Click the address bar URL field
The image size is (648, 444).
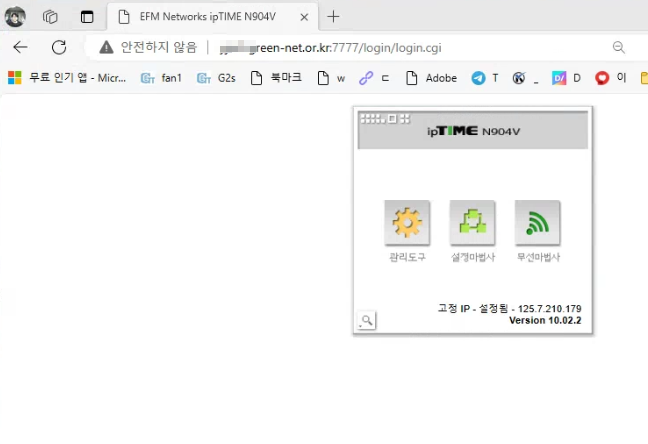pos(331,48)
